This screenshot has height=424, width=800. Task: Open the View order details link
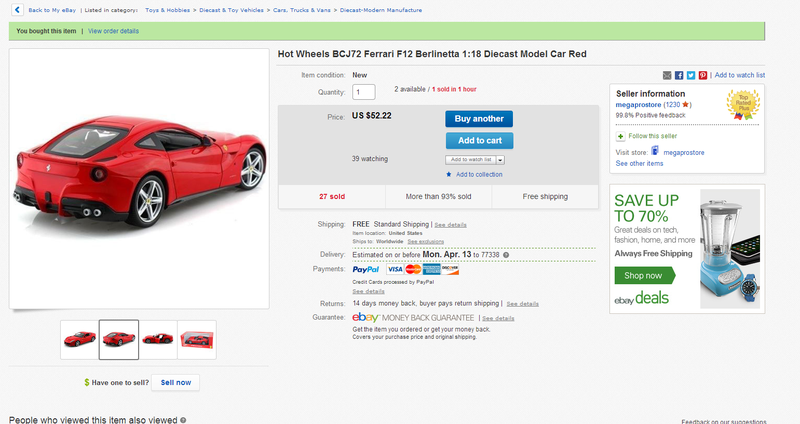(x=113, y=31)
